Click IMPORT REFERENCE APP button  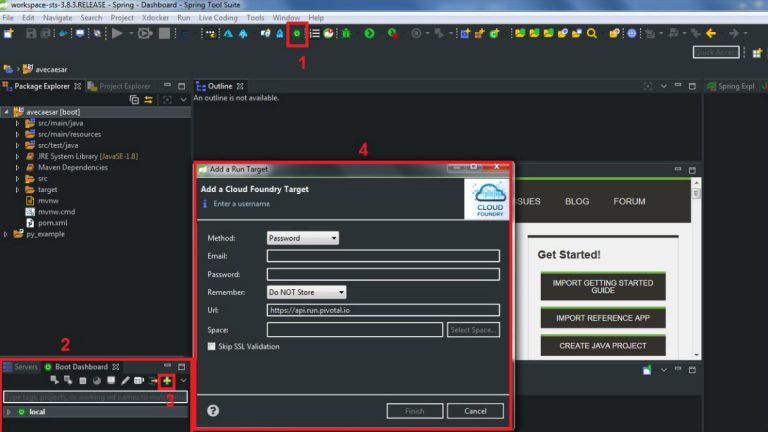pyautogui.click(x=603, y=318)
